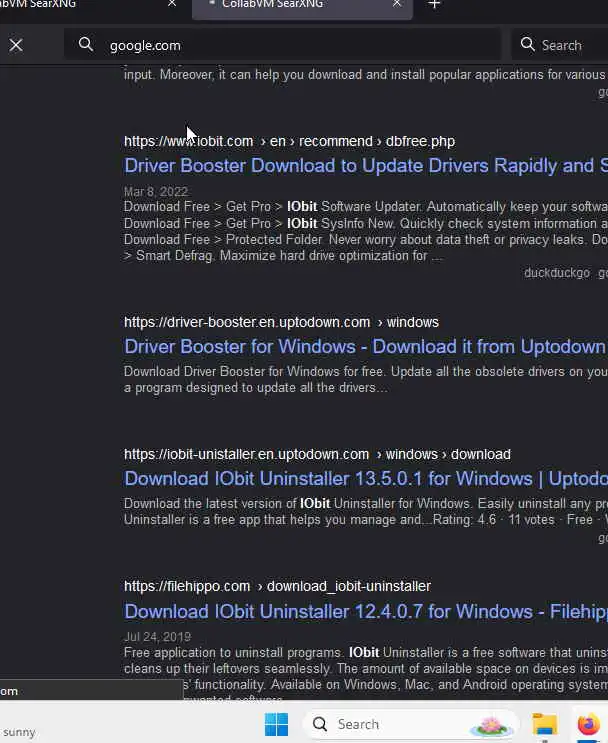Open Driver Booster Download to Update Drivers link
This screenshot has width=608, height=743.
(366, 166)
